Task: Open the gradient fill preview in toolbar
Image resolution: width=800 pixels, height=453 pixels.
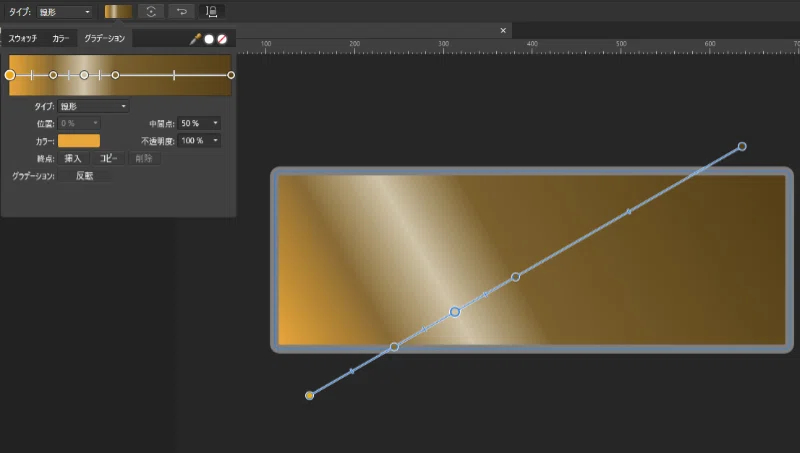Action: tap(118, 11)
